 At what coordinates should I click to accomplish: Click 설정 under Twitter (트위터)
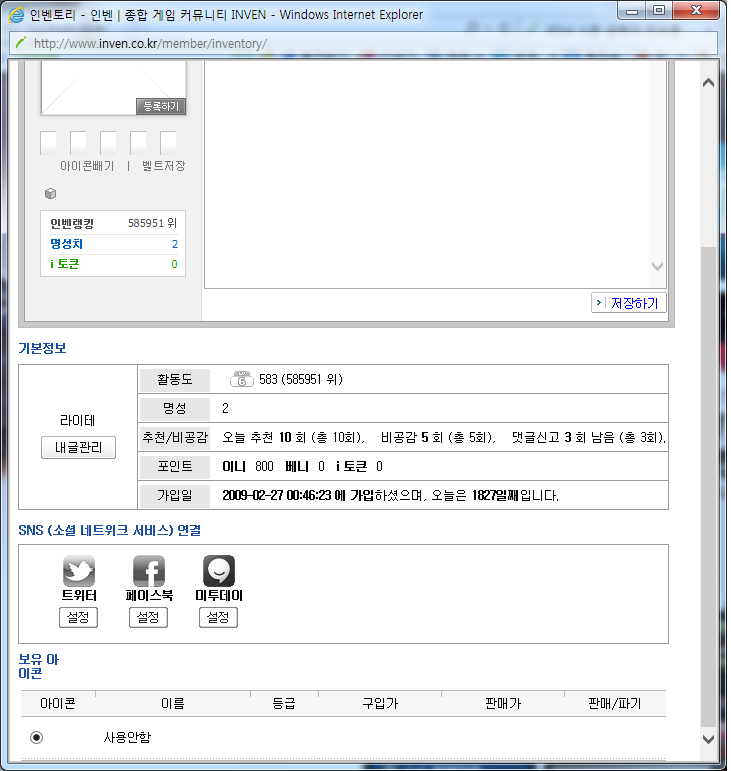pos(79,617)
